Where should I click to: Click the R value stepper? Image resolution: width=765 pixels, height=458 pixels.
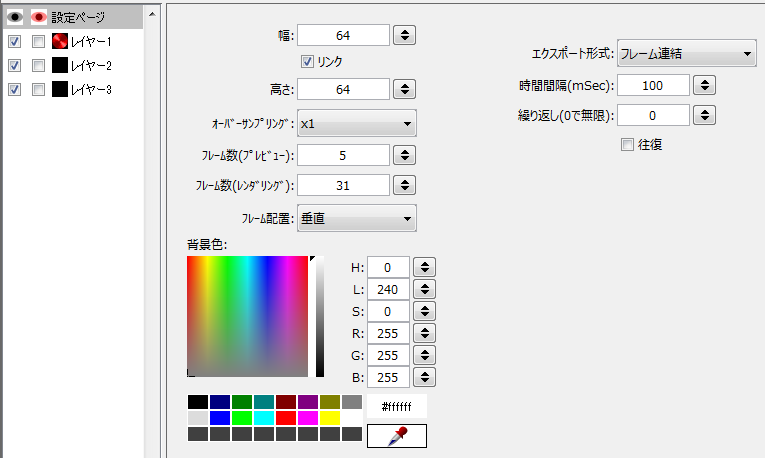coord(424,333)
